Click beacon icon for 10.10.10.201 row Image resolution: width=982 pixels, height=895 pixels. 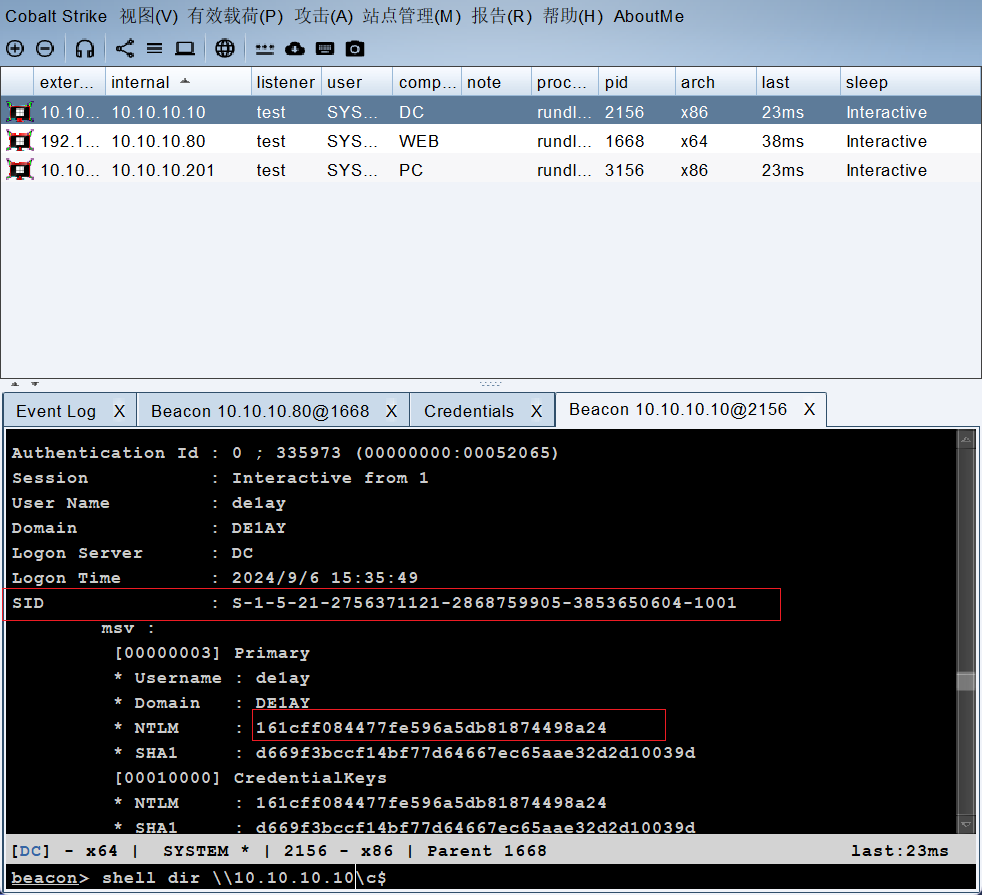coord(20,170)
